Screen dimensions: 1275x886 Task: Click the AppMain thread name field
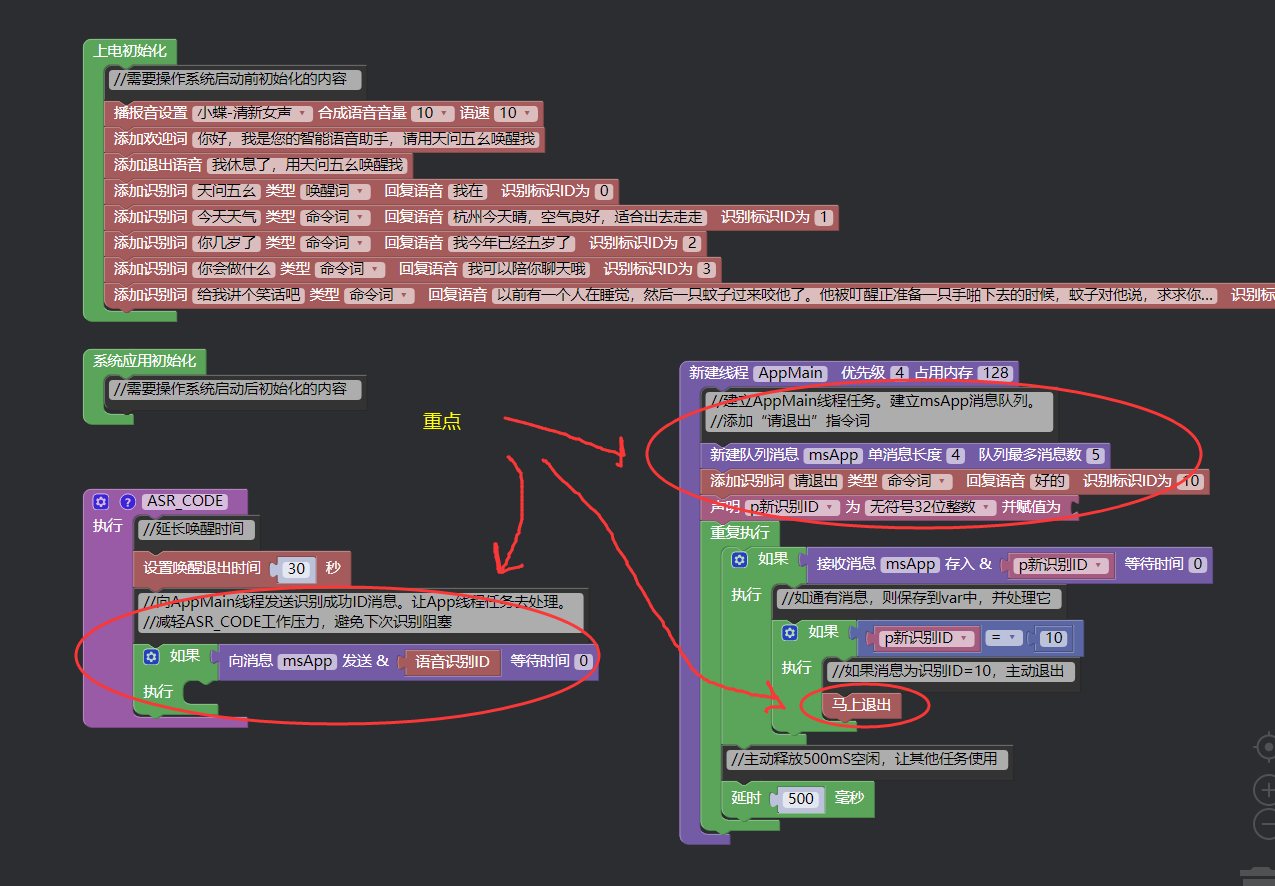[790, 373]
